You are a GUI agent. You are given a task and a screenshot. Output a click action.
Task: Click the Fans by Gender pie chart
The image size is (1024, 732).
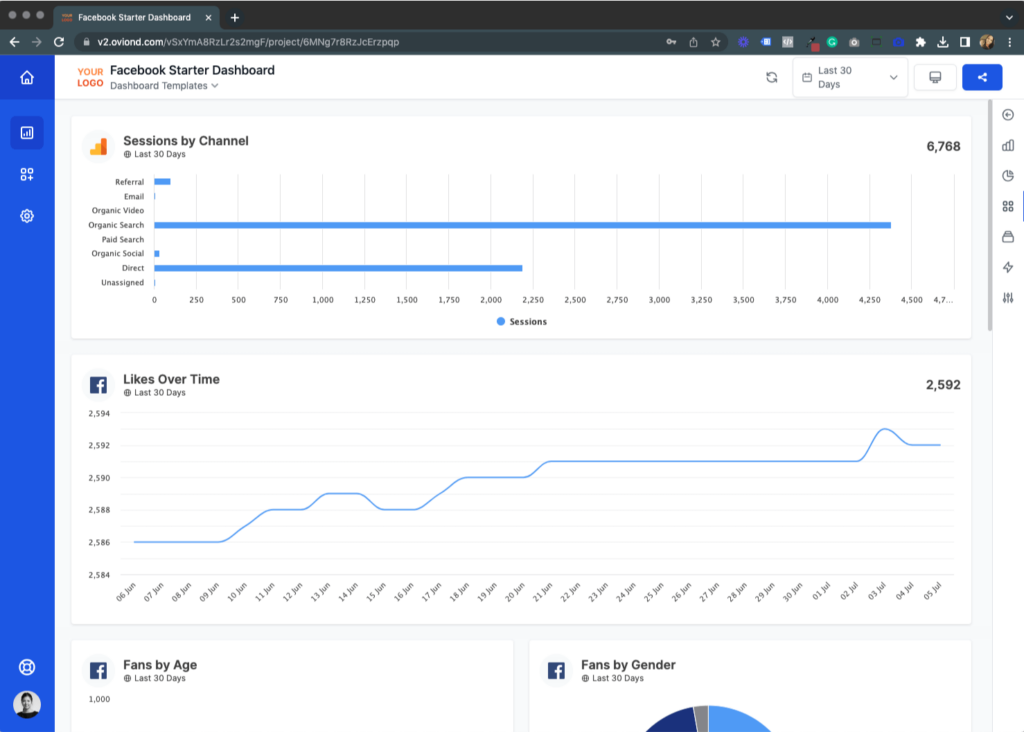[709, 718]
